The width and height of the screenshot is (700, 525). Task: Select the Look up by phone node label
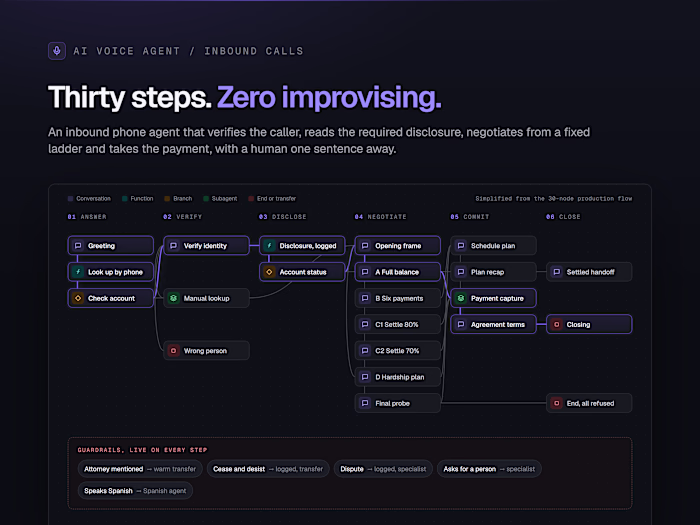click(115, 272)
